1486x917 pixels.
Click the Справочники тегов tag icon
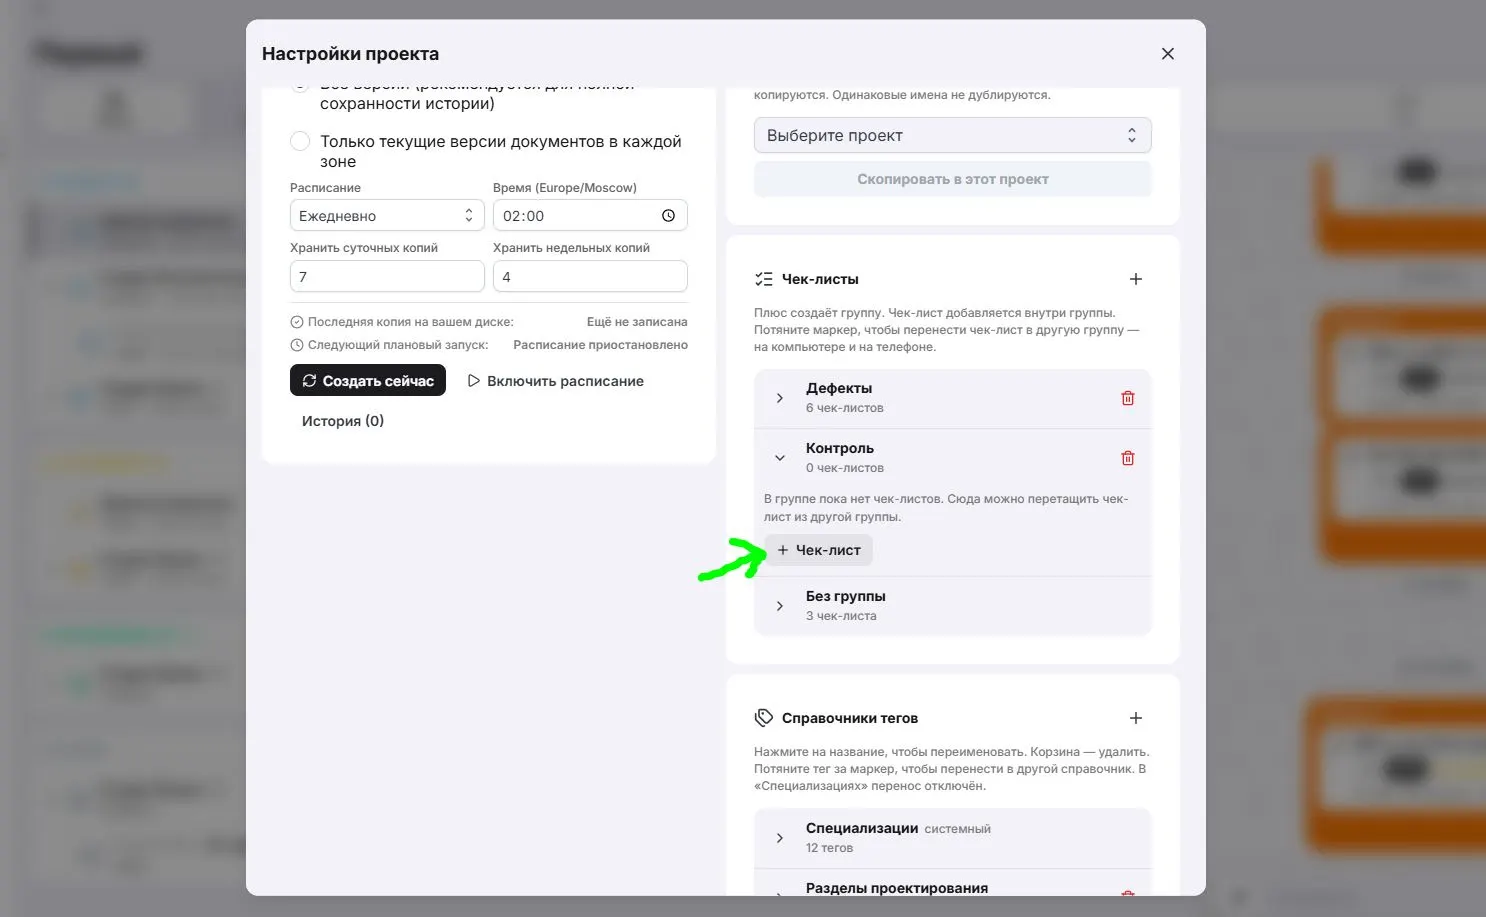(764, 718)
